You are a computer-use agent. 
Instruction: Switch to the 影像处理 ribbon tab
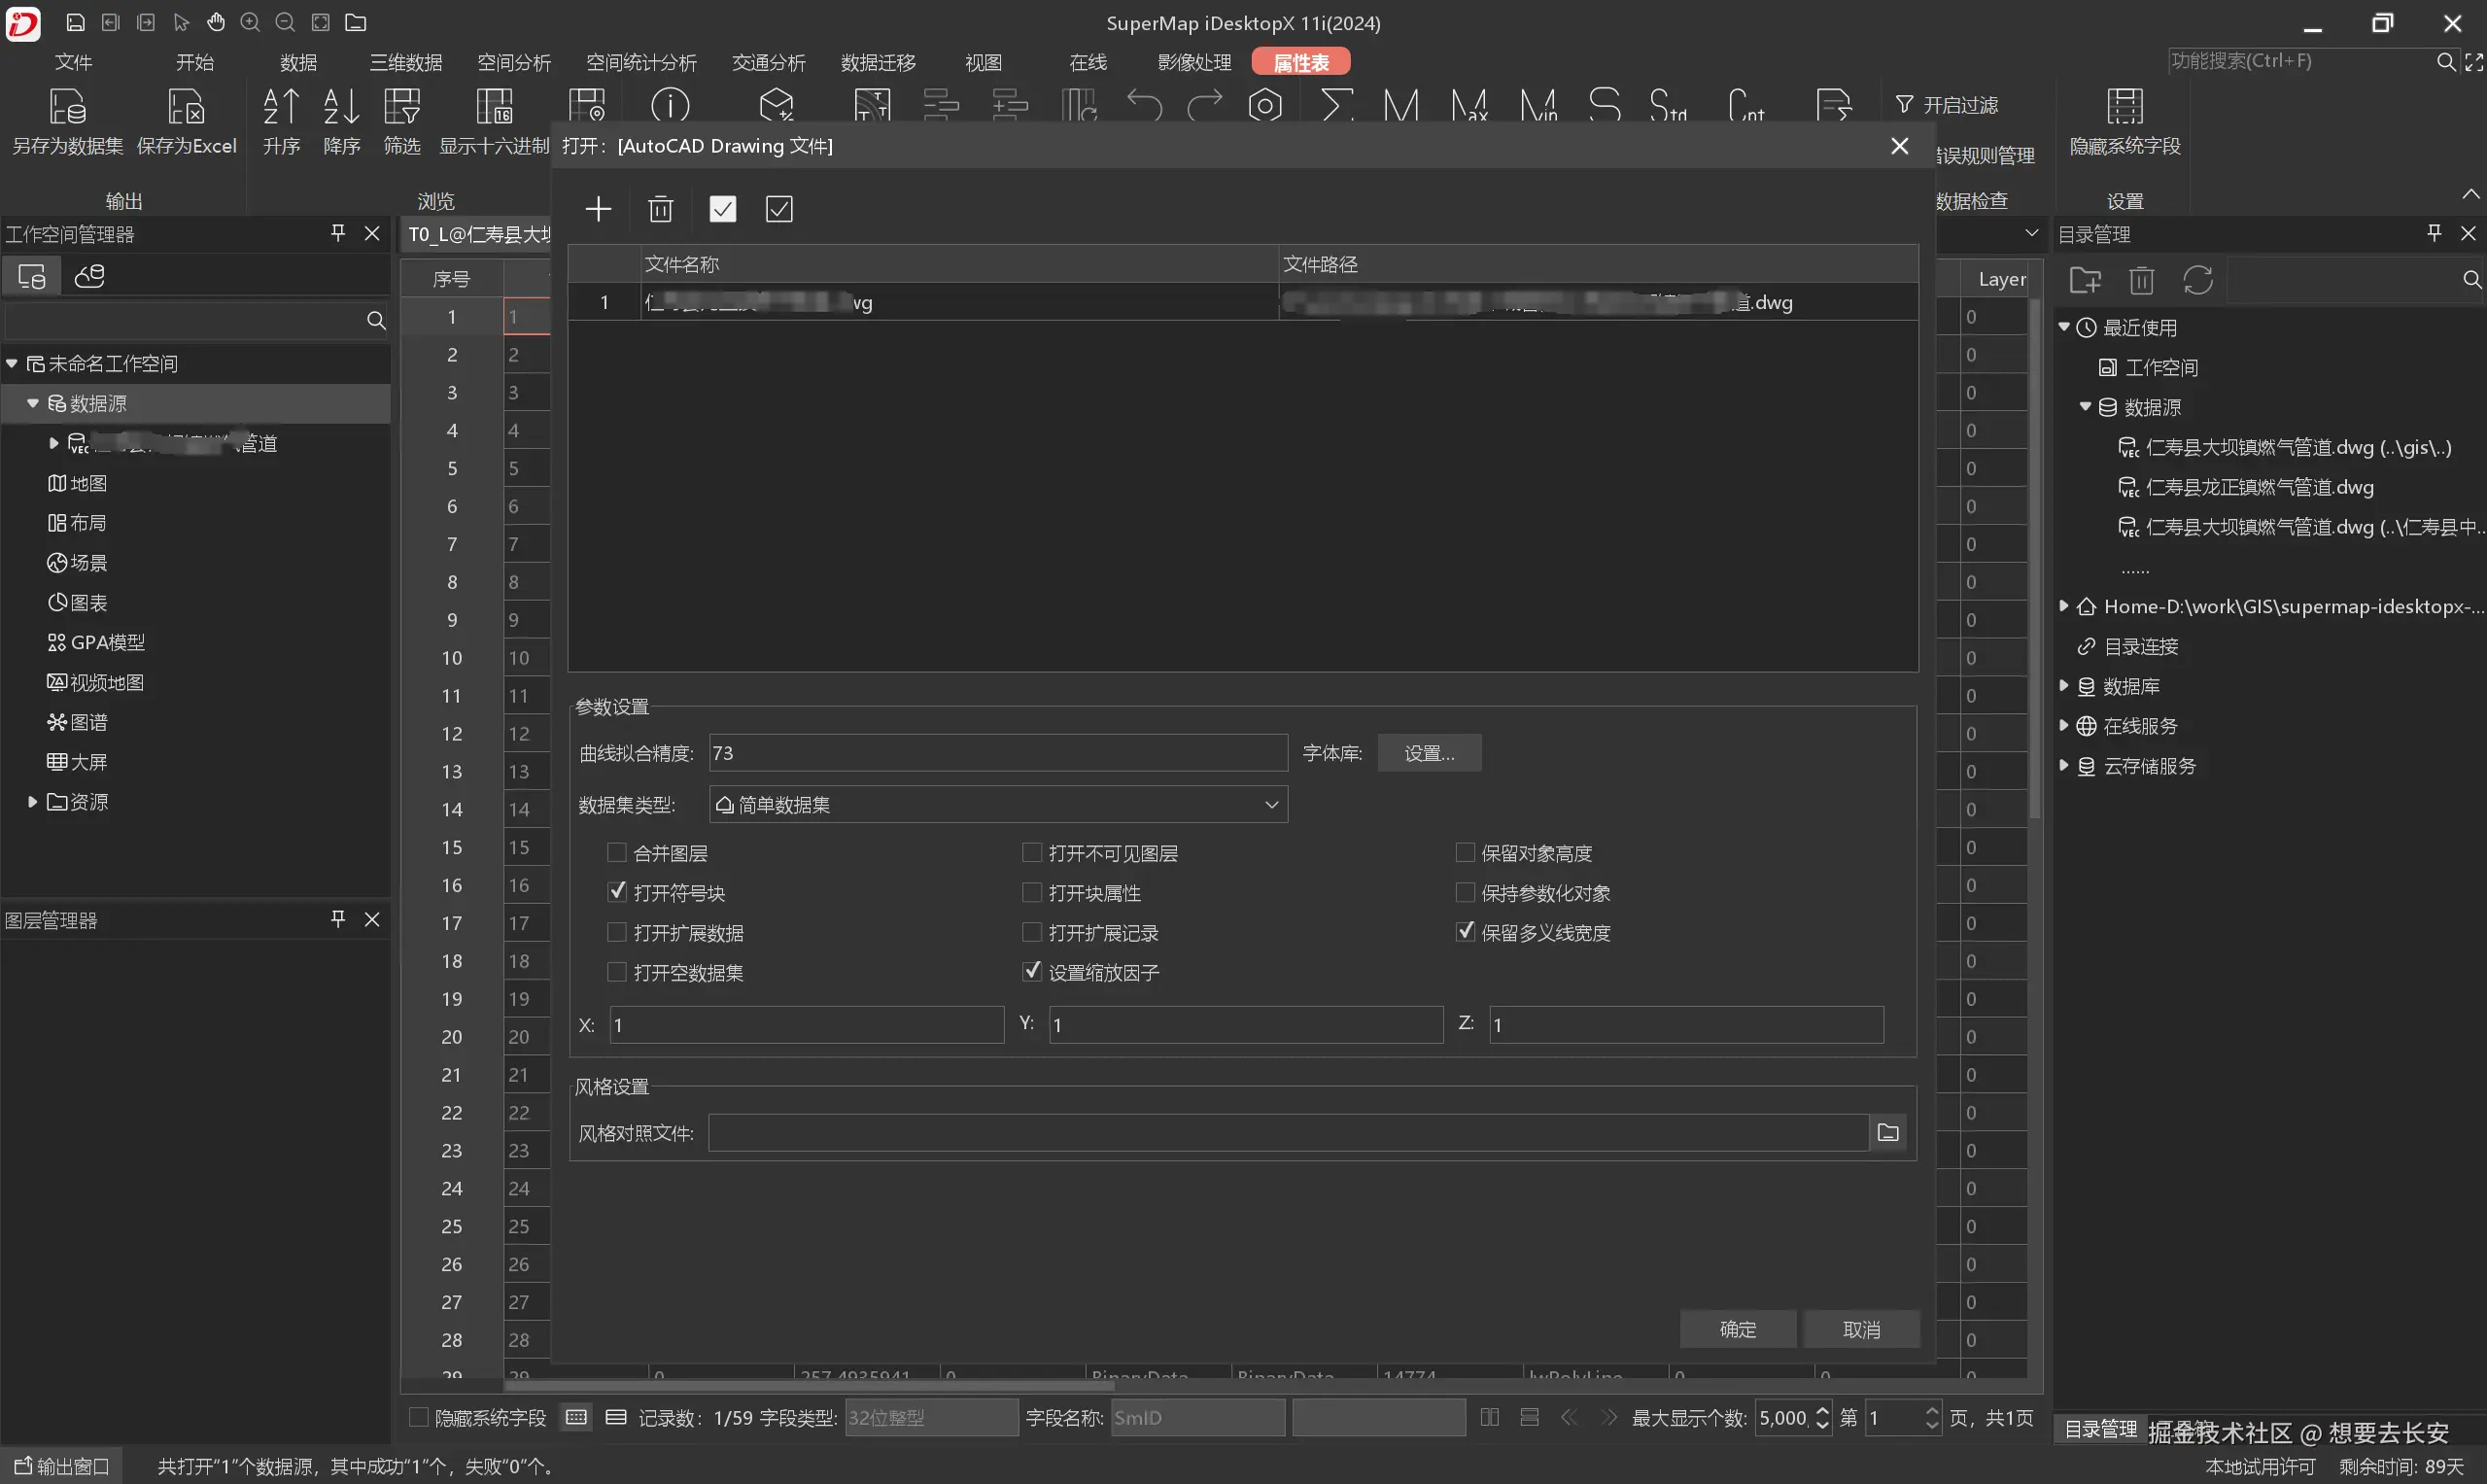click(x=1194, y=62)
